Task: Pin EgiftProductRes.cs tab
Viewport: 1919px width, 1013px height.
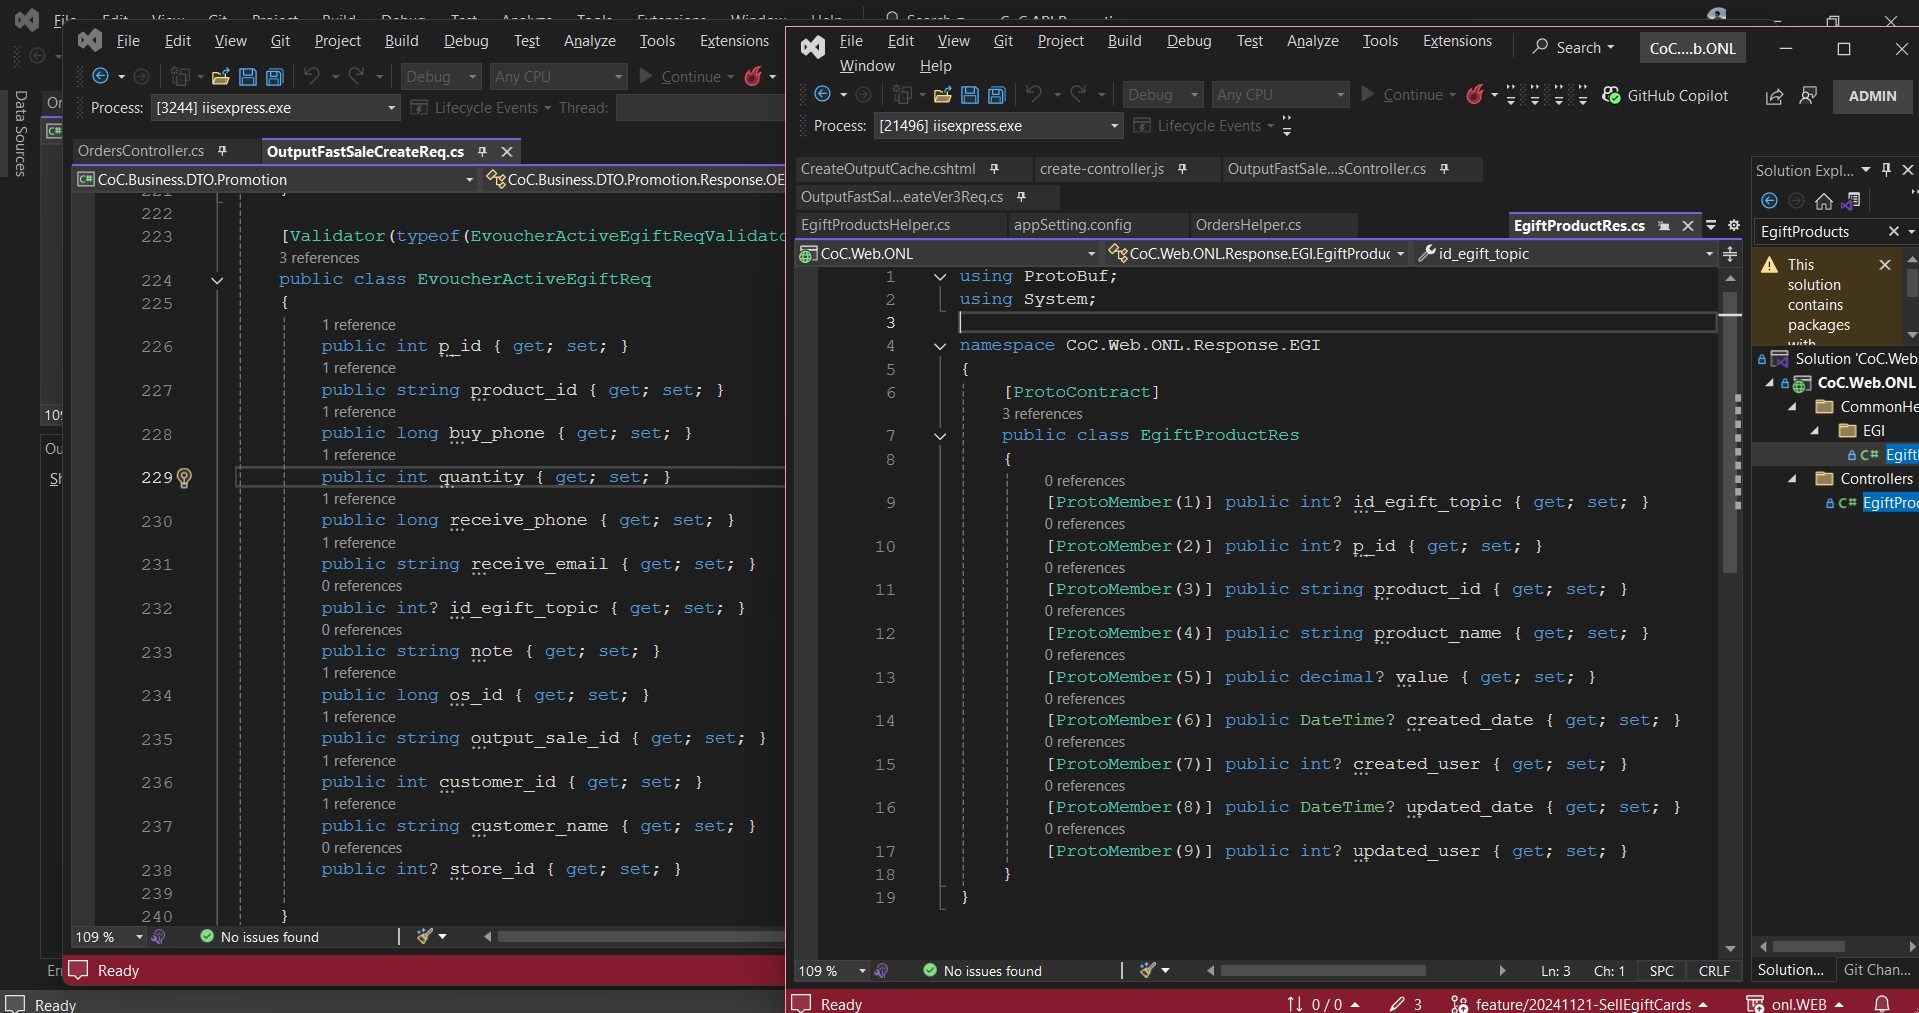Action: click(x=1664, y=226)
